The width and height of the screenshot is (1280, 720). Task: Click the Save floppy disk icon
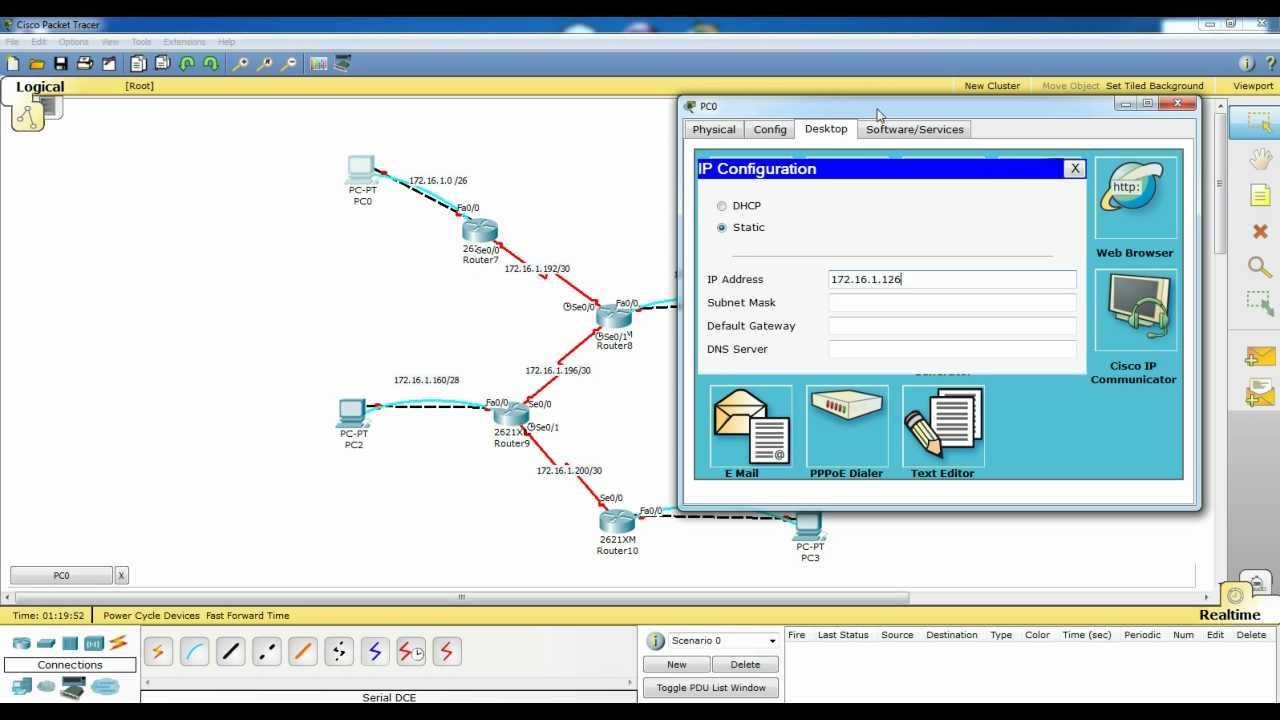(x=61, y=63)
